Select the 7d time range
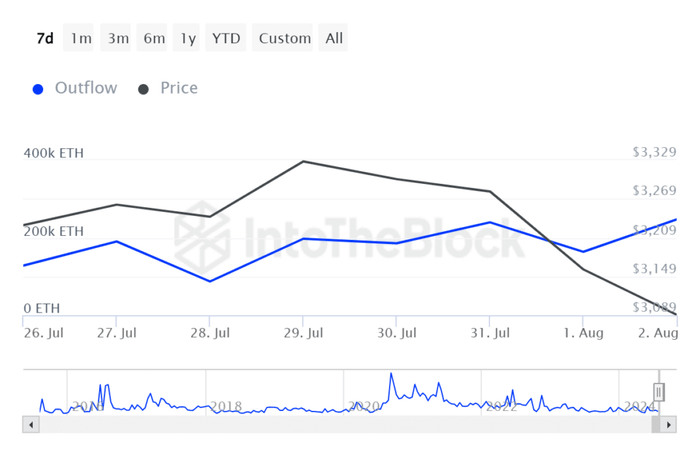Image resolution: width=700 pixels, height=467 pixels. pos(45,38)
